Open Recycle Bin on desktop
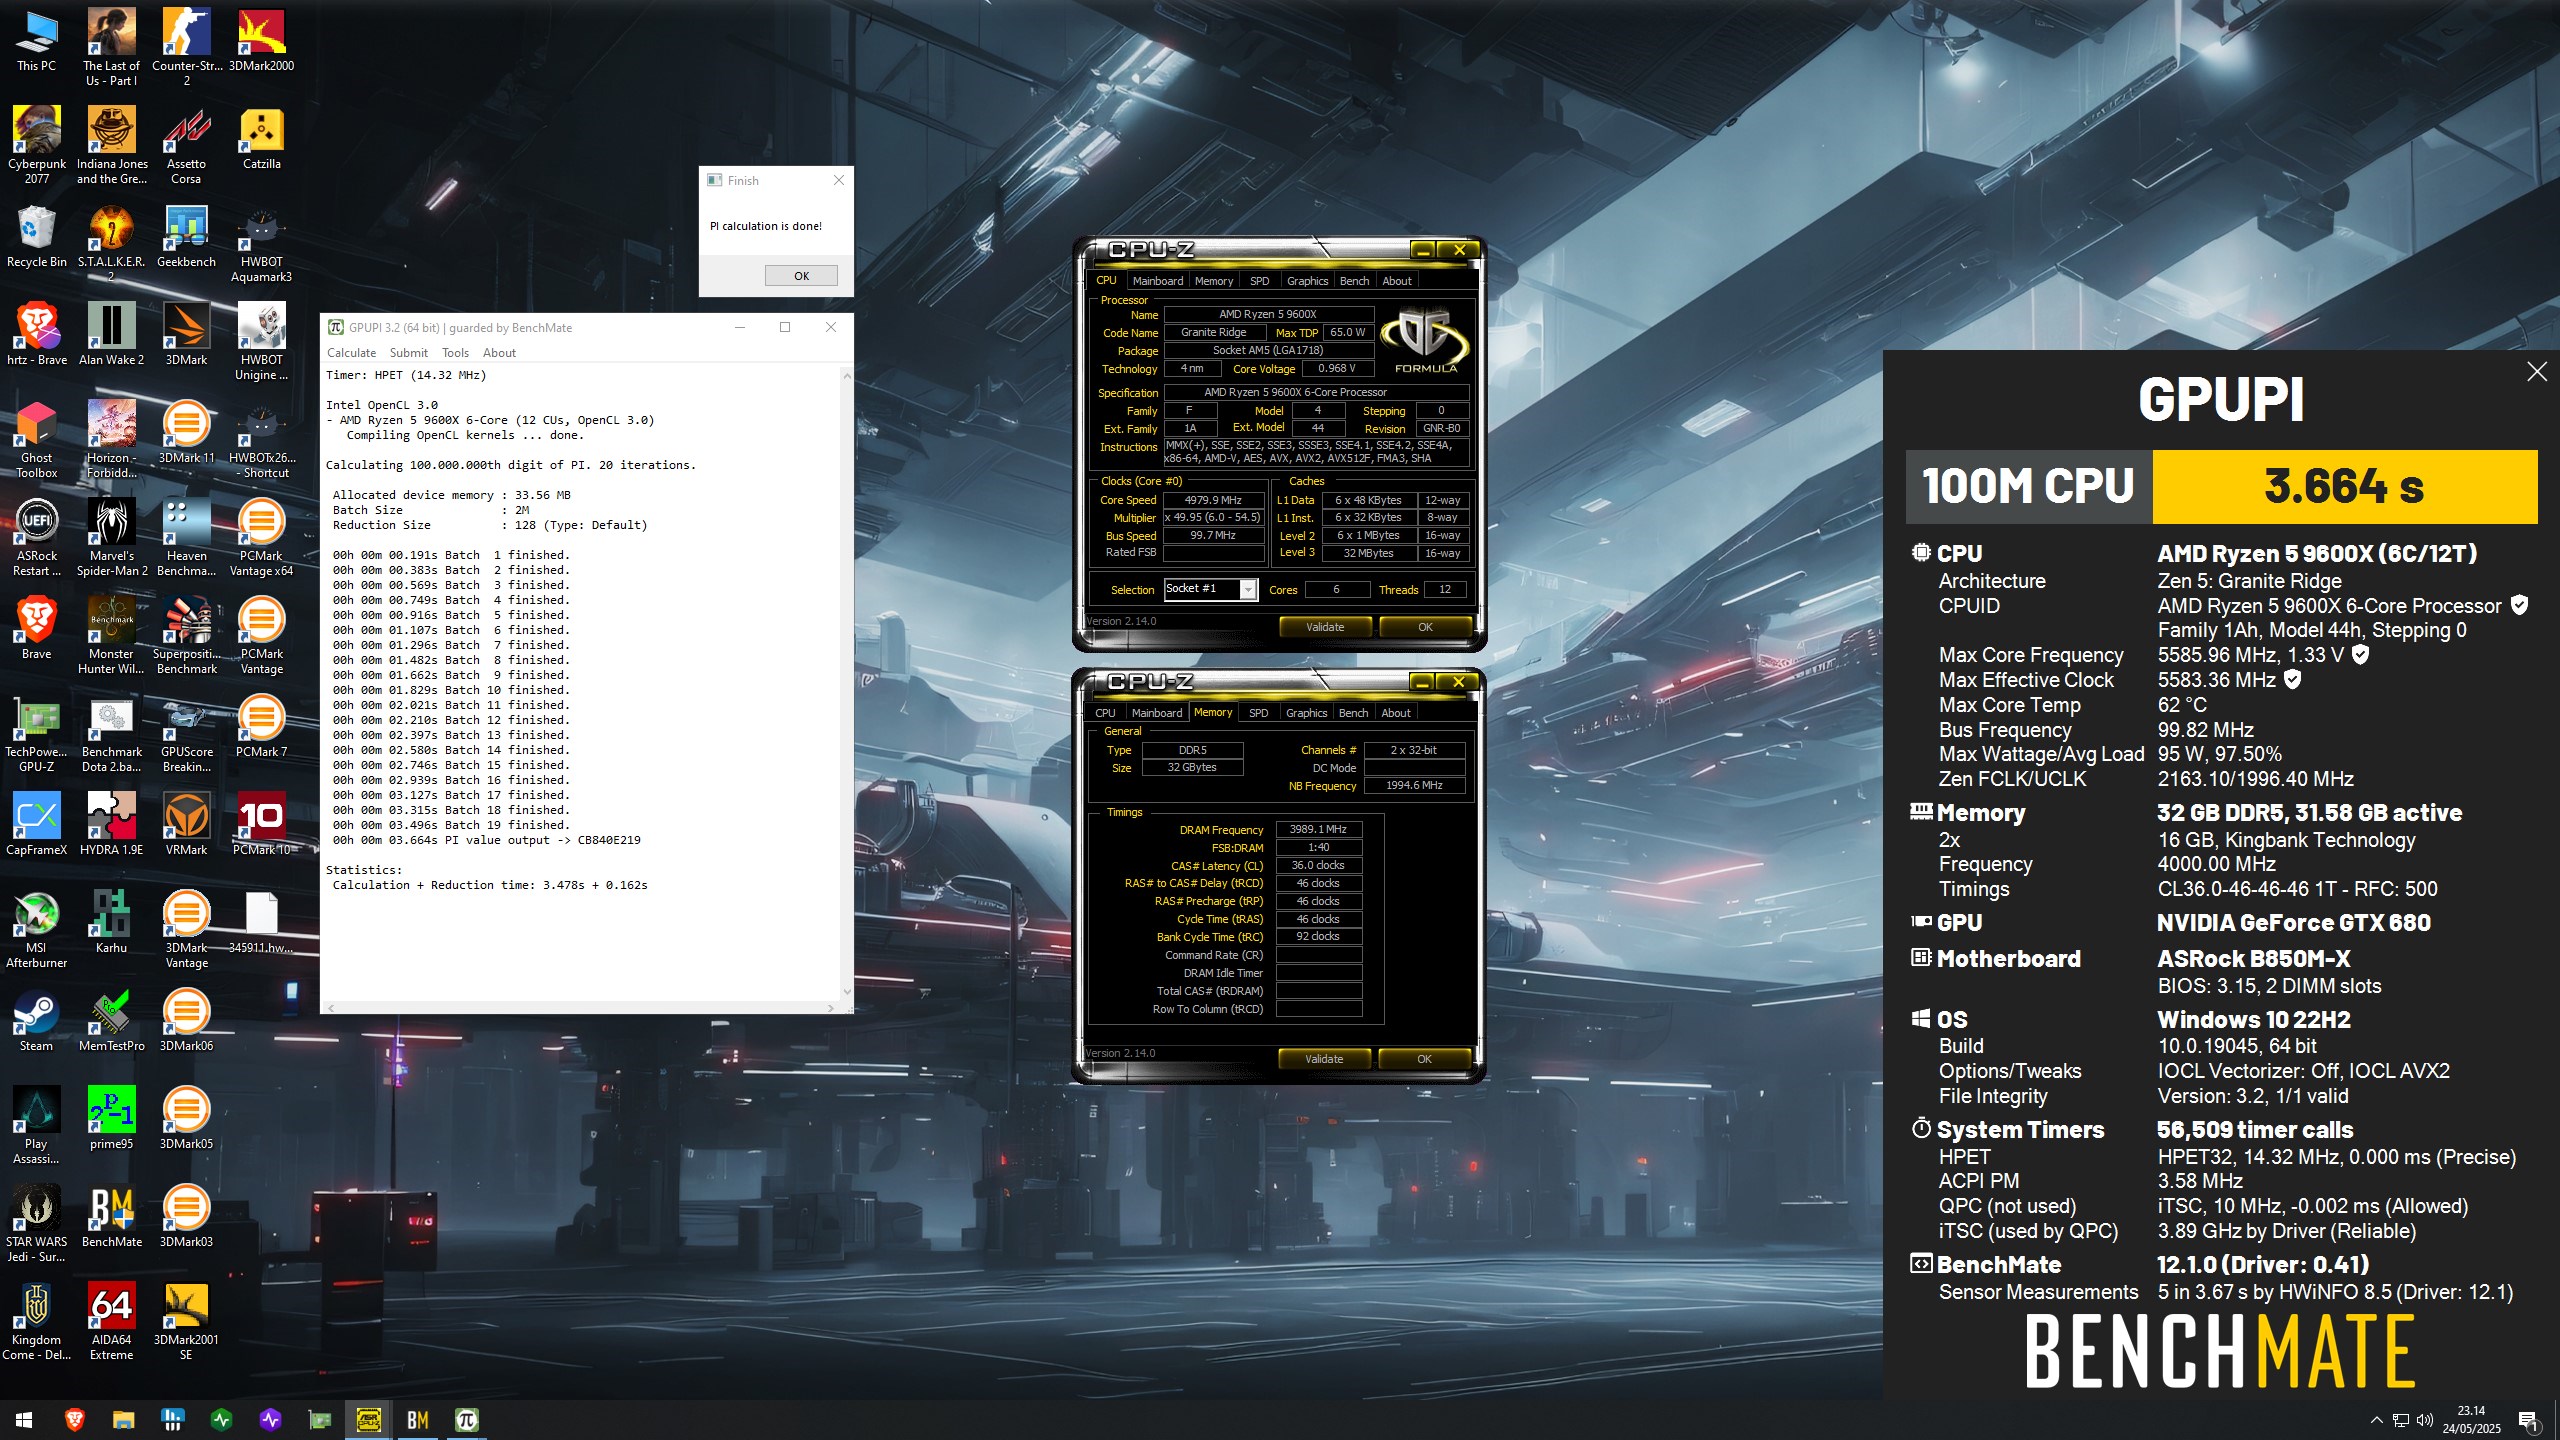This screenshot has height=1440, width=2560. [x=37, y=236]
